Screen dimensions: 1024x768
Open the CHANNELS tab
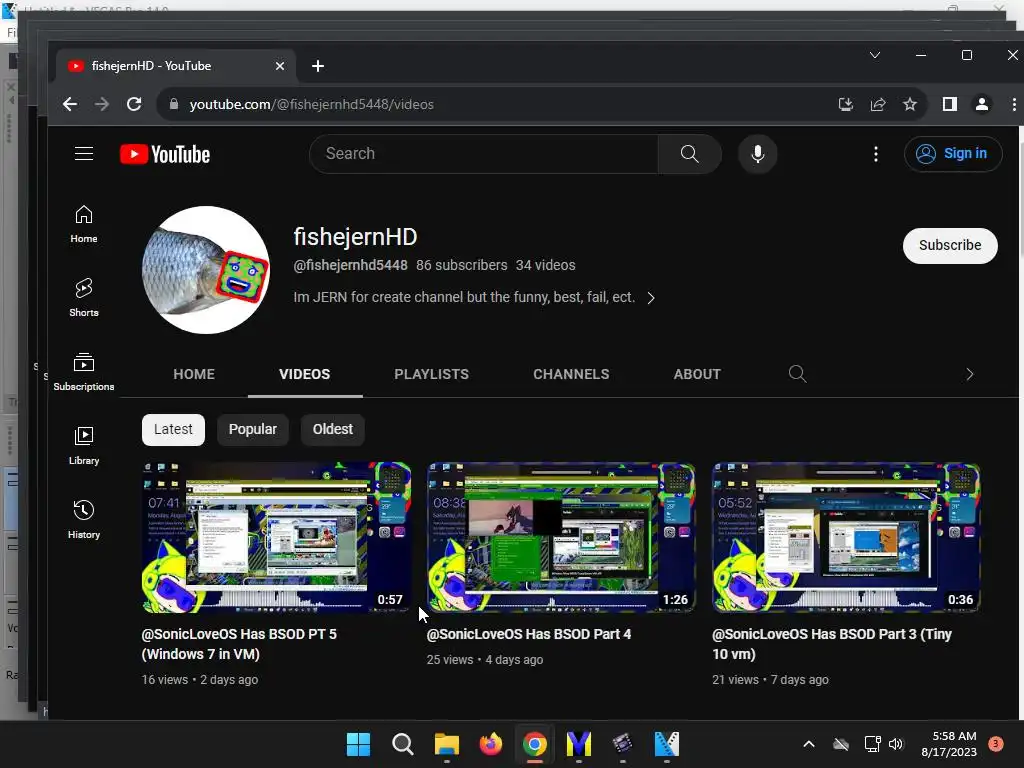pyautogui.click(x=571, y=374)
